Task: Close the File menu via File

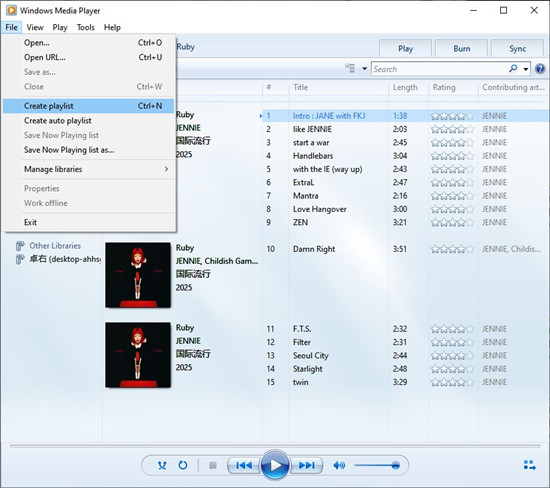Action: [x=12, y=27]
